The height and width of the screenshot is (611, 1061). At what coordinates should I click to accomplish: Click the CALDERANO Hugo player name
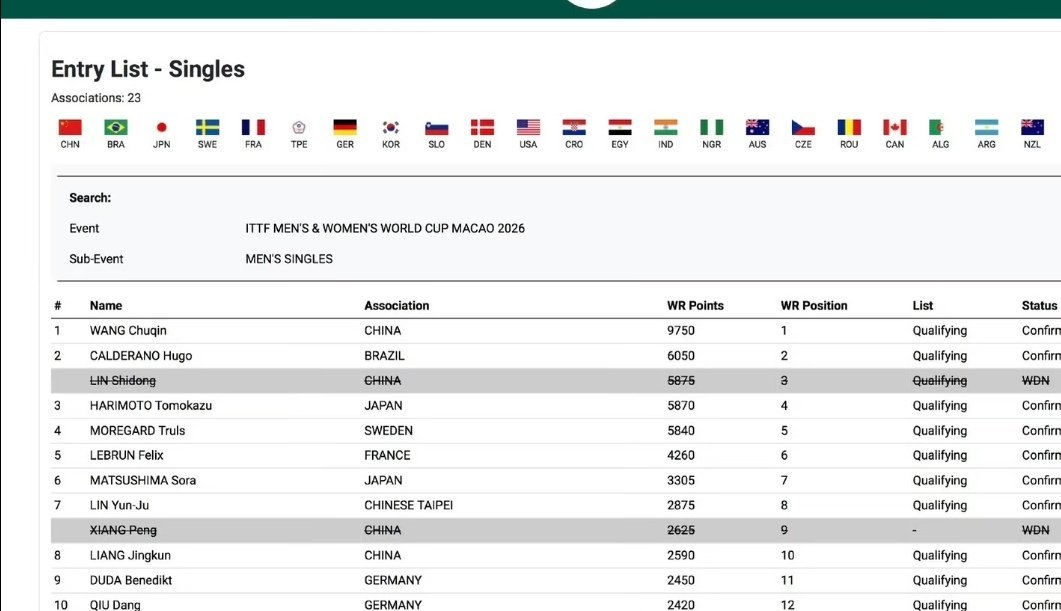141,356
